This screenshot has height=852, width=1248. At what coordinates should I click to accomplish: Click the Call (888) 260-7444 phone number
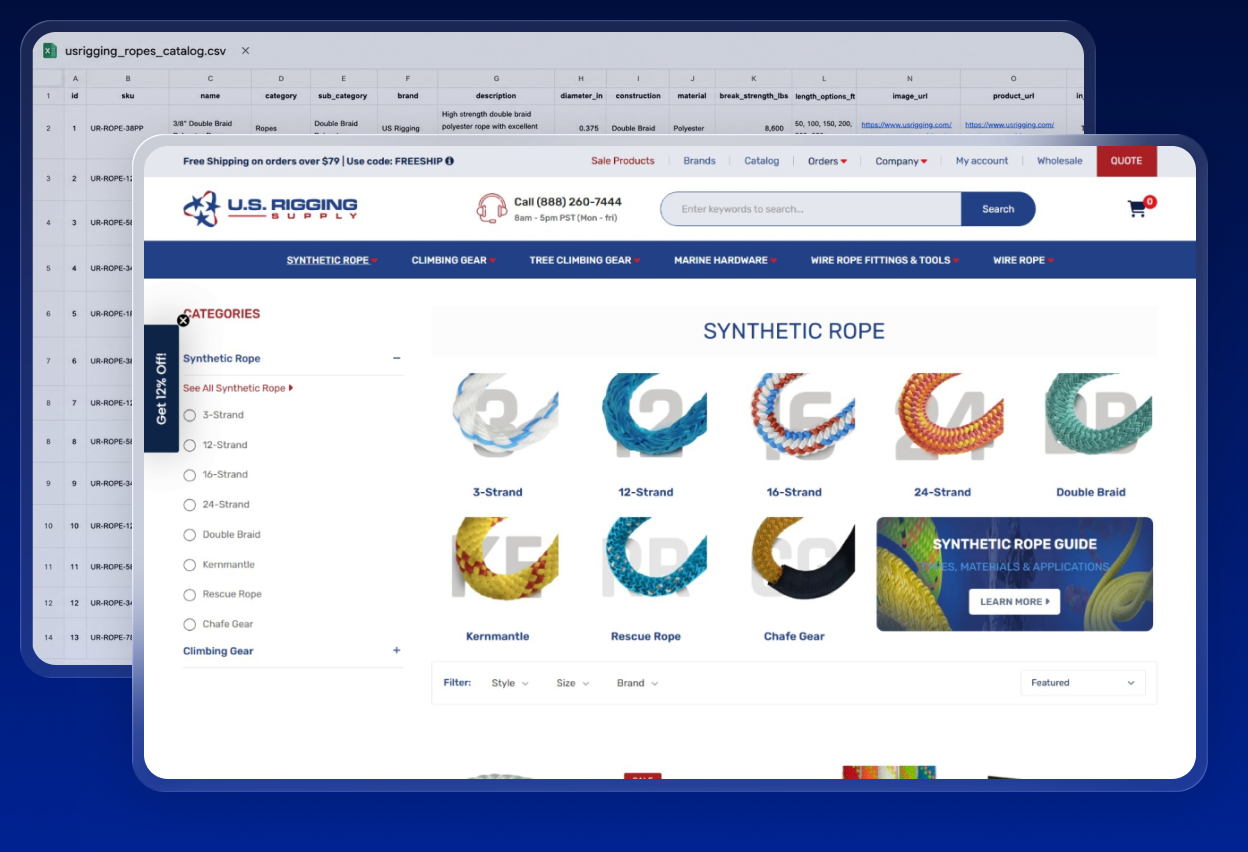(x=568, y=202)
